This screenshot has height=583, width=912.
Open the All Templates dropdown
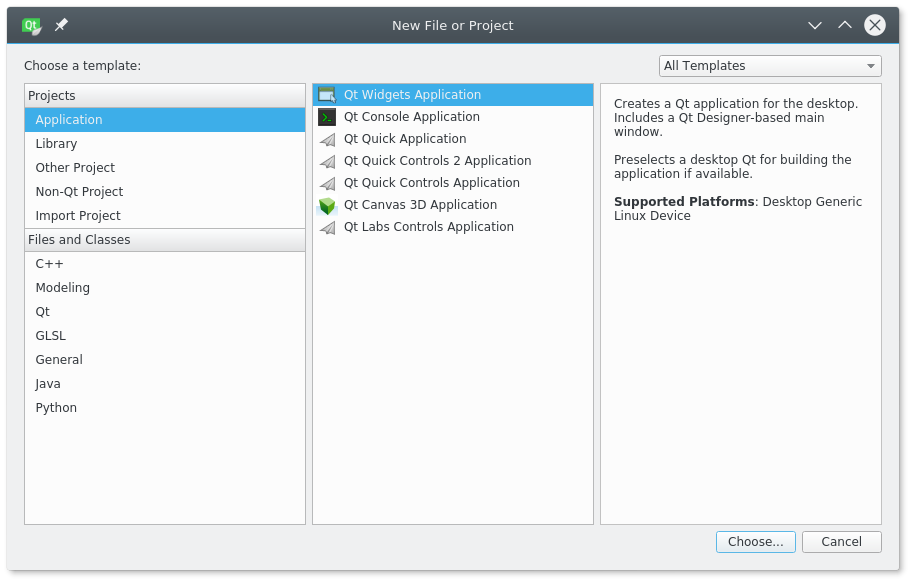770,66
